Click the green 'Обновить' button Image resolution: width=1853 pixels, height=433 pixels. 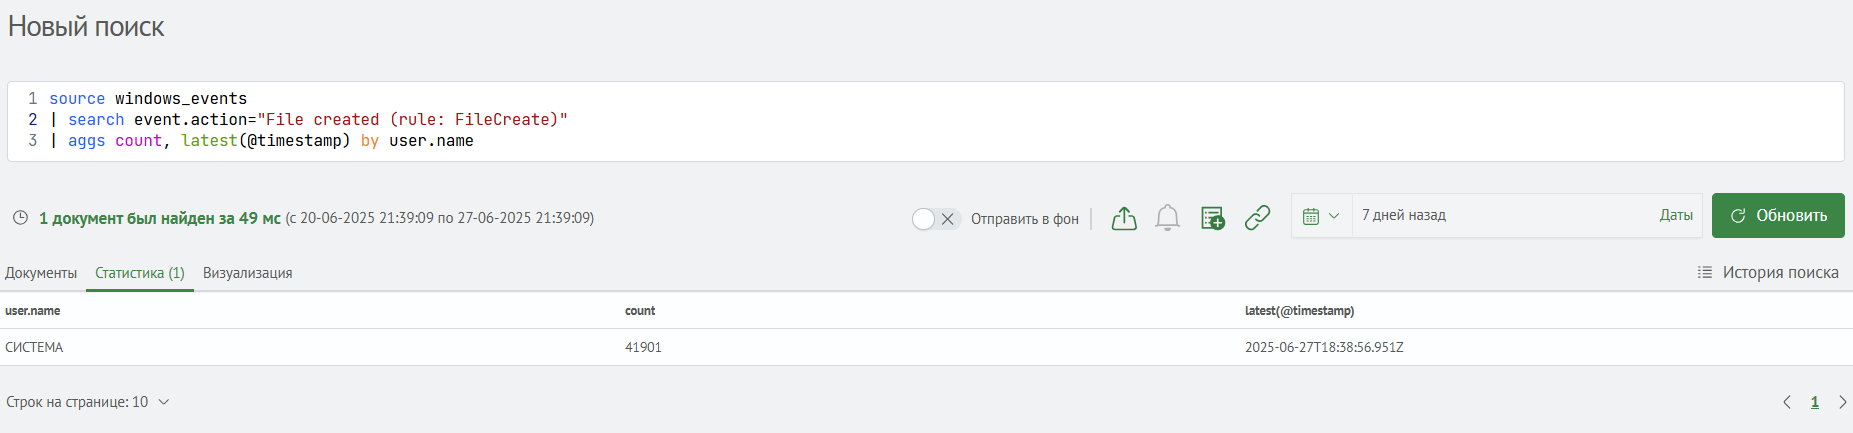click(1778, 215)
